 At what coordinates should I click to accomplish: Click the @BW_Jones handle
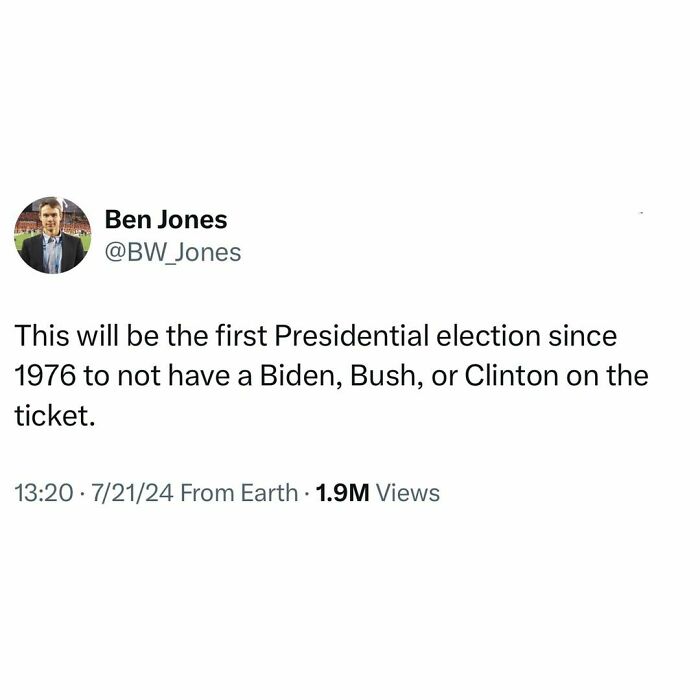pyautogui.click(x=173, y=252)
